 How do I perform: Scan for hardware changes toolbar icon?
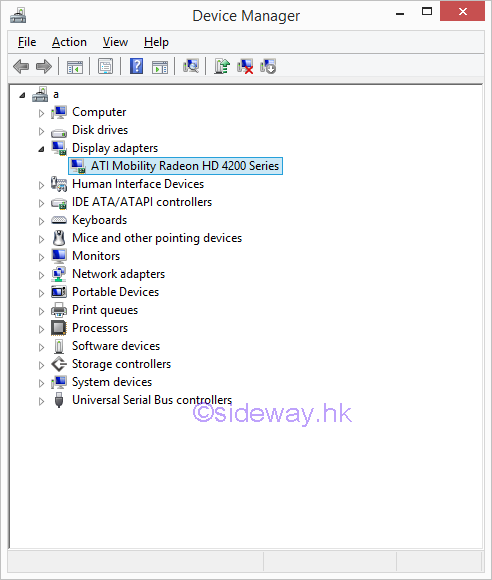(191, 67)
